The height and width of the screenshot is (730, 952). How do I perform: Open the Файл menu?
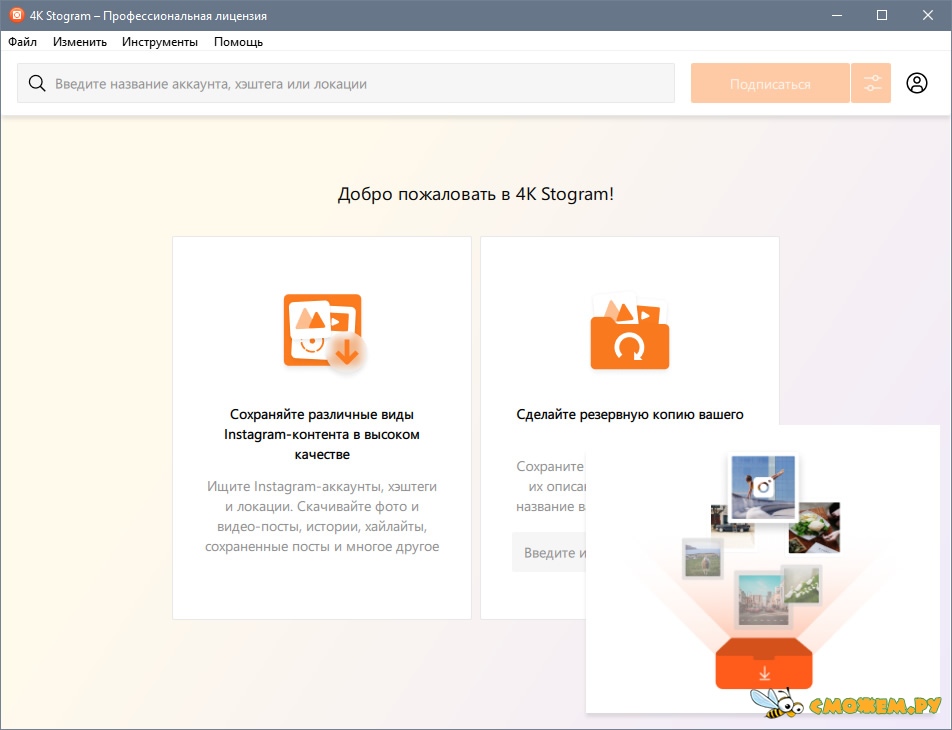pos(22,42)
